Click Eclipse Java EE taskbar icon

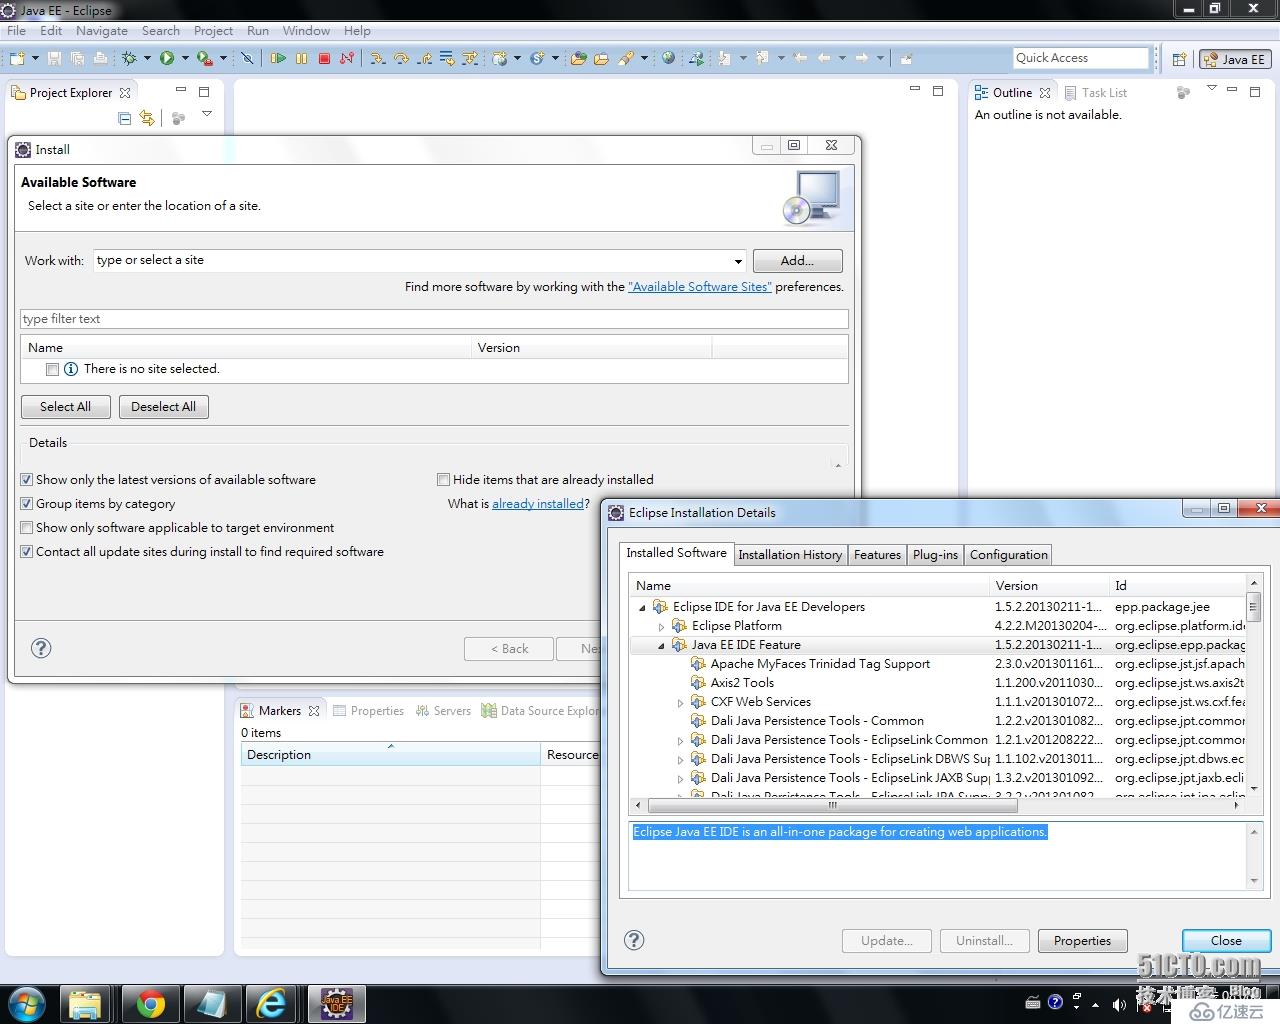pos(335,1003)
